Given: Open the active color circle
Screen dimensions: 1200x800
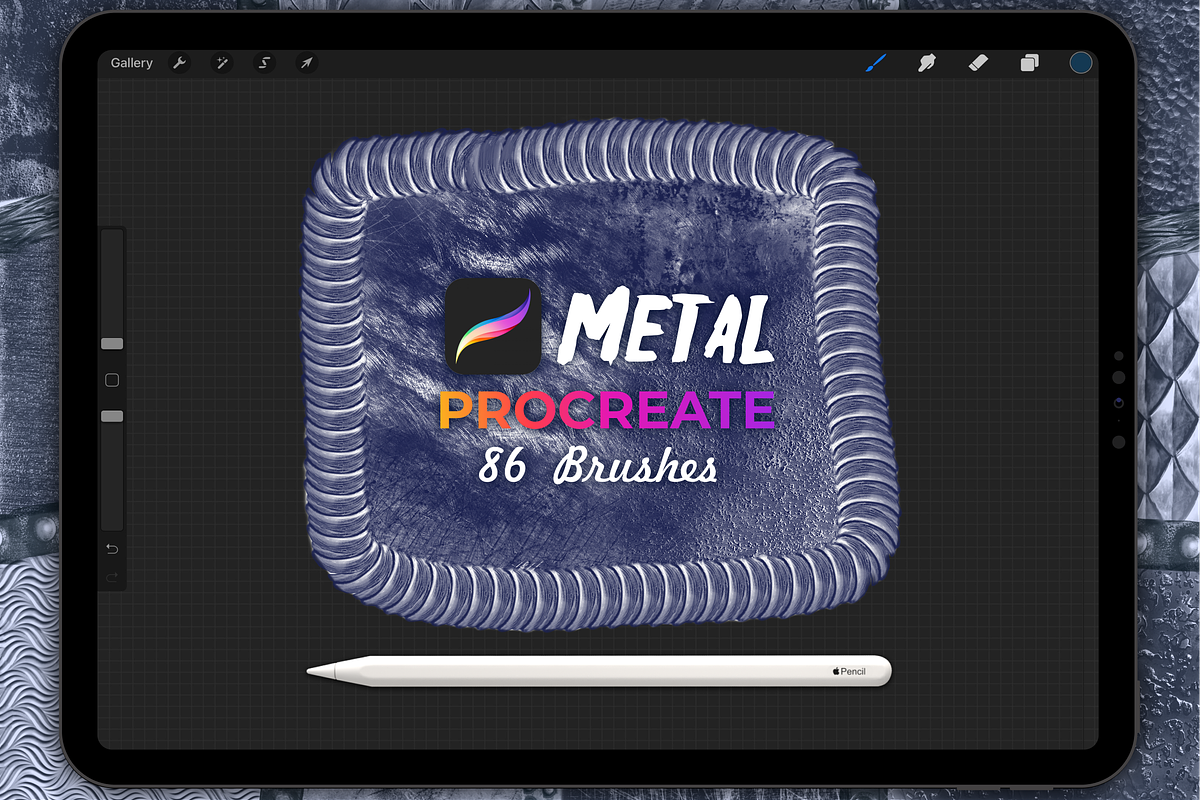Looking at the screenshot, I should pos(1080,63).
